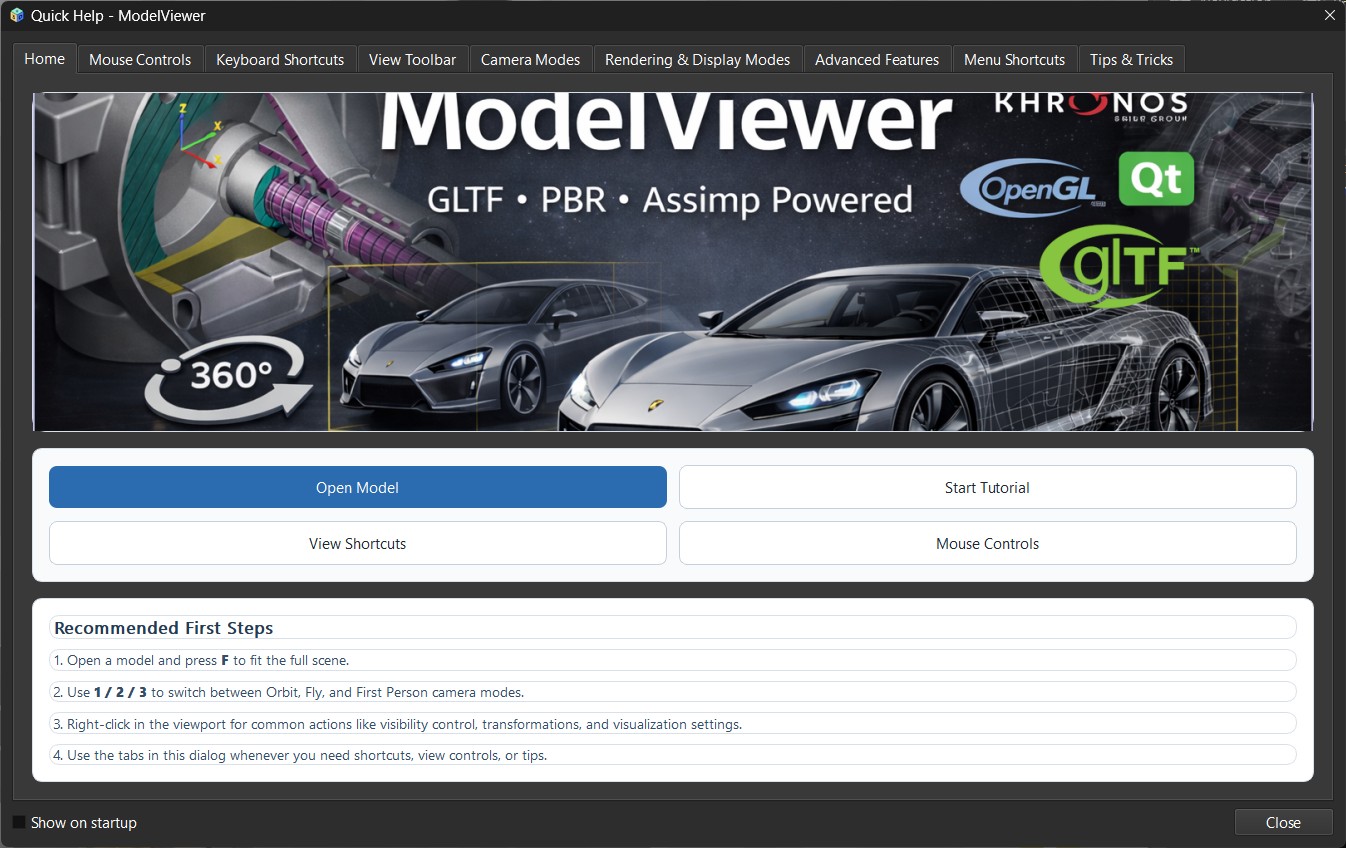Select the step about right-clicking in the viewport
Viewport: 1346px width, 848px height.
coord(673,723)
